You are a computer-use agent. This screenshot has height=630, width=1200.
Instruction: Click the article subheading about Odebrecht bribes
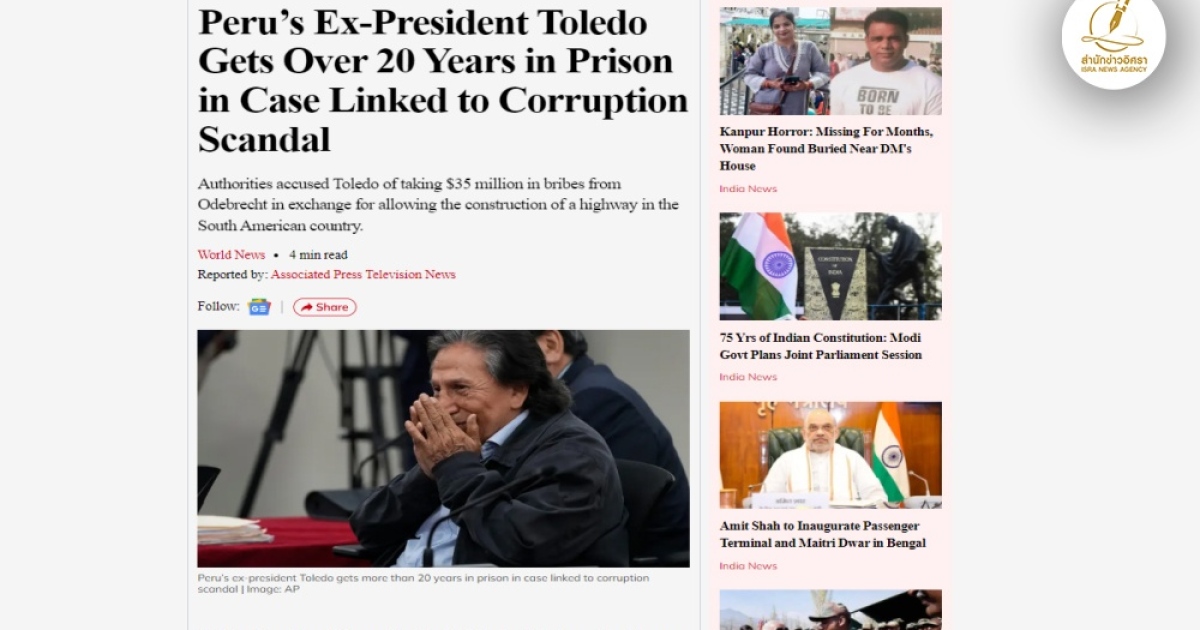coord(438,205)
